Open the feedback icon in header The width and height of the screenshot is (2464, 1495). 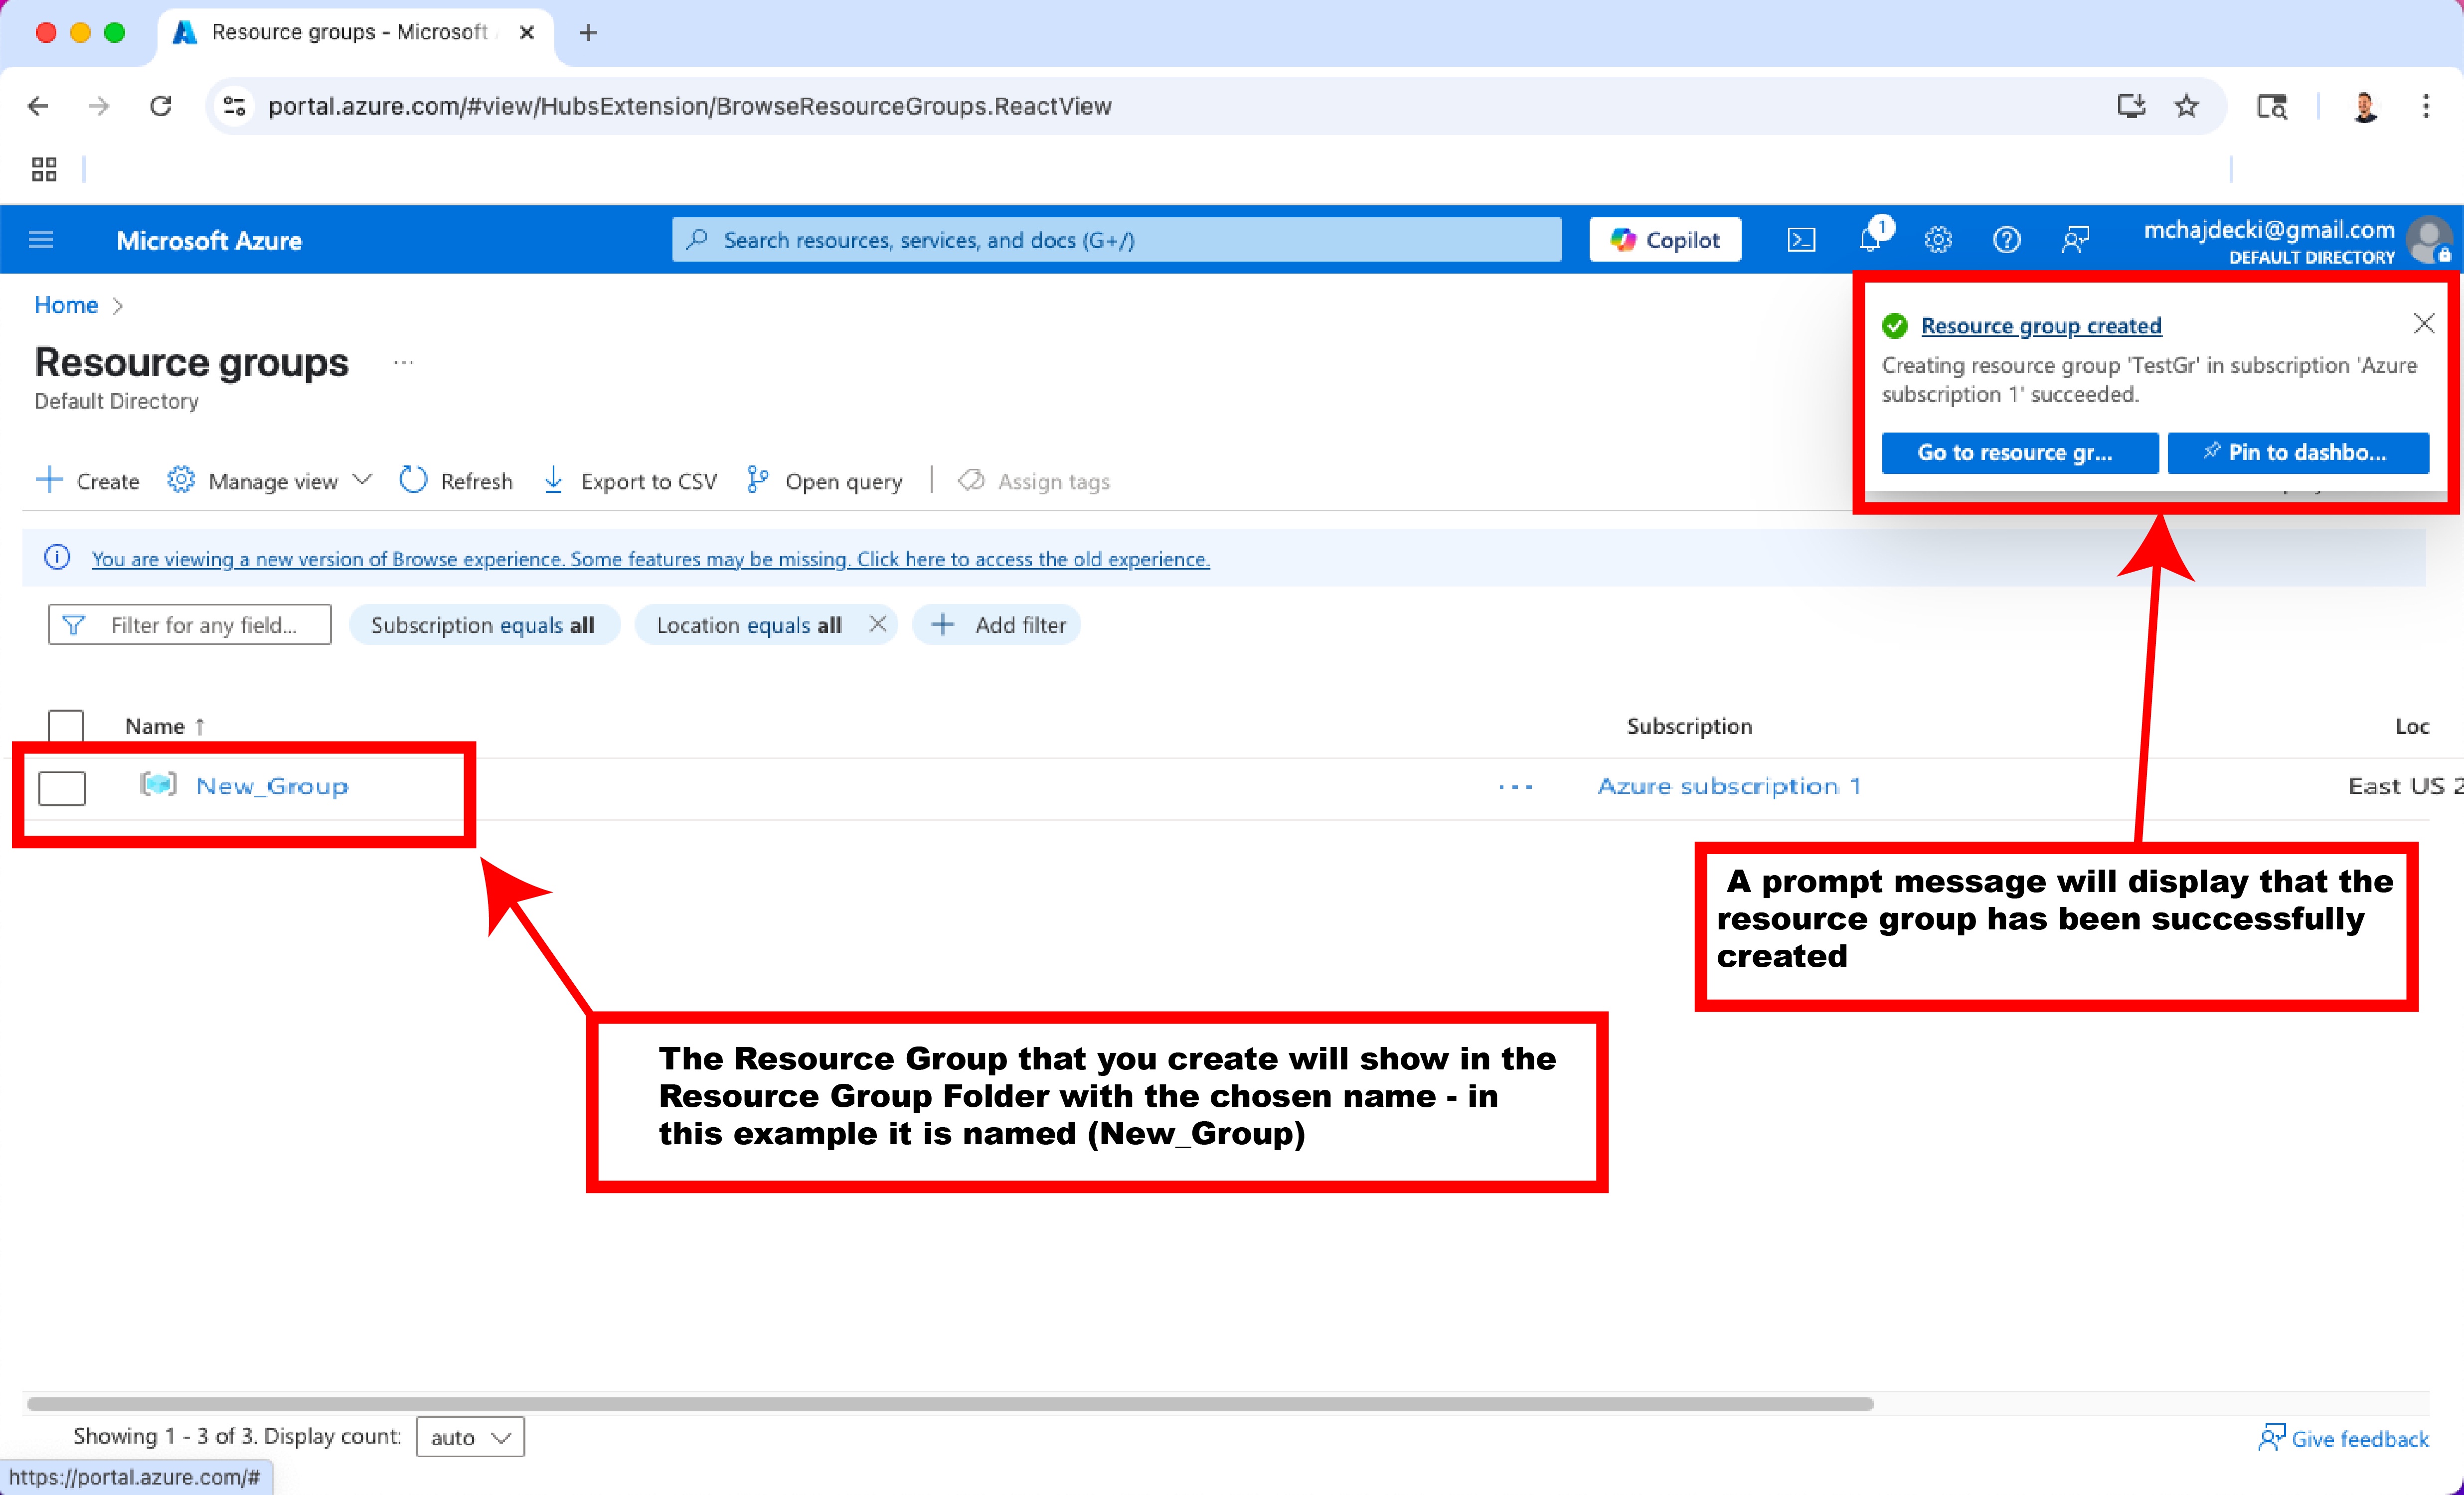click(x=2075, y=240)
